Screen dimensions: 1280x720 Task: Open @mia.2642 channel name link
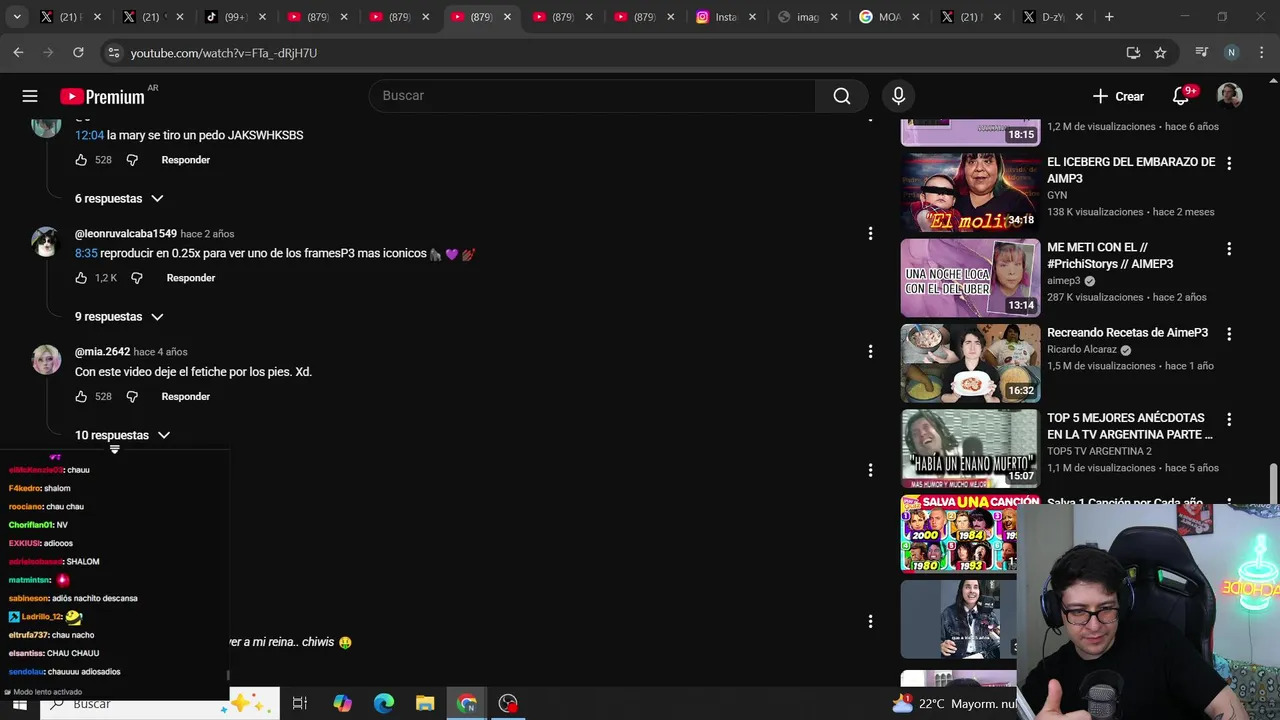(102, 352)
